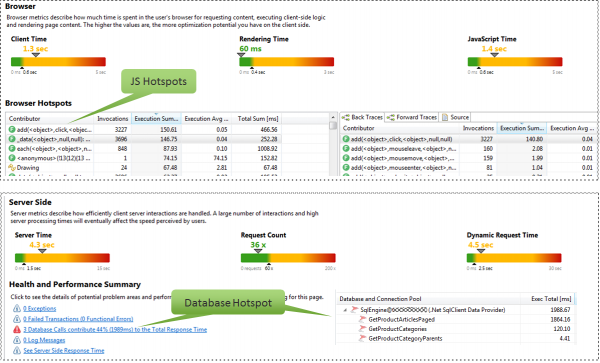Sort Browser Hotspots by Total Sum [ms] column
600x363 pixels.
257,119
